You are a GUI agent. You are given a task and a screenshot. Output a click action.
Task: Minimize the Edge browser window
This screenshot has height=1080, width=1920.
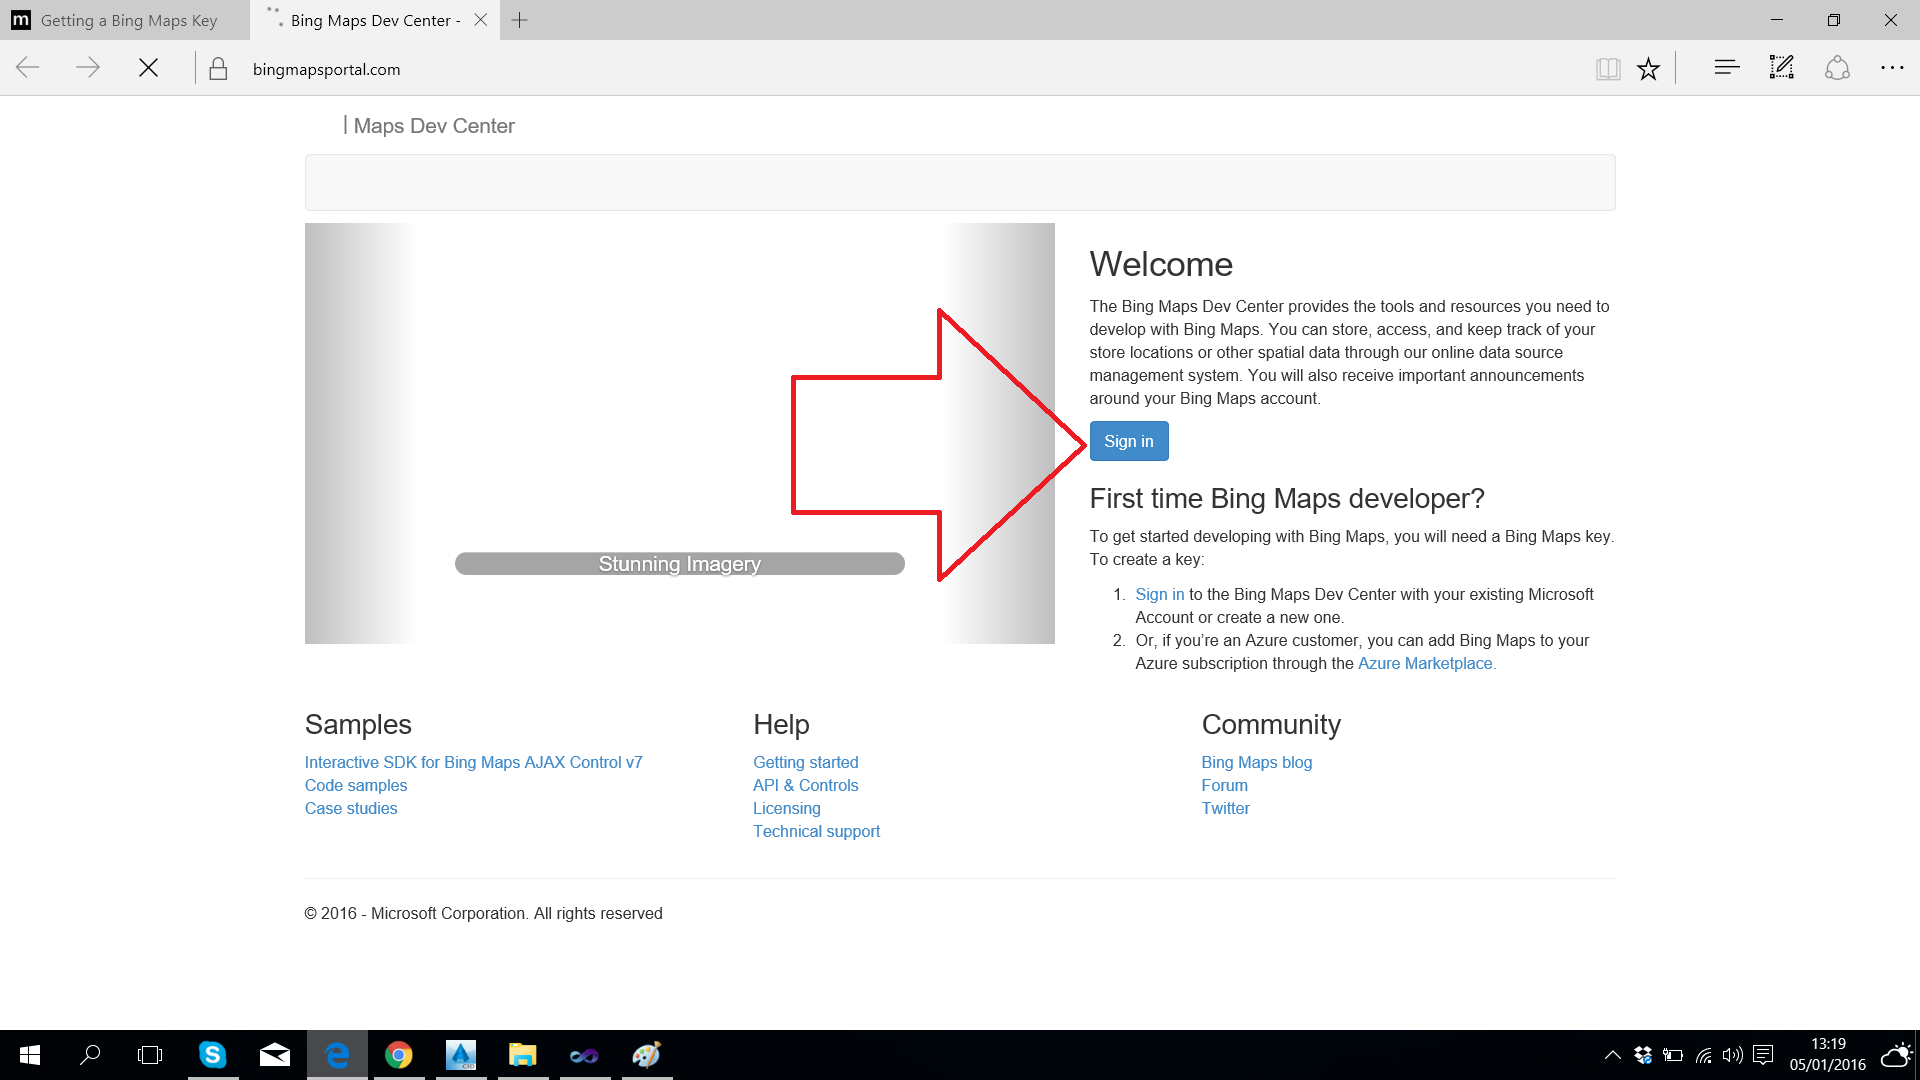[1777, 20]
